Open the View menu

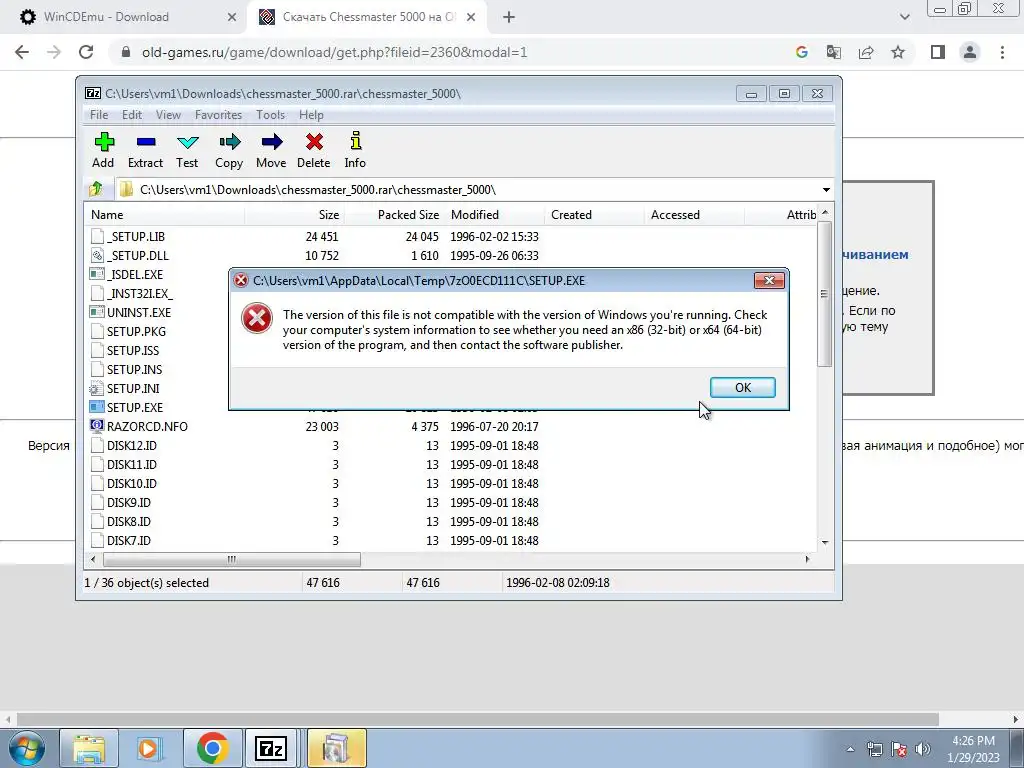pyautogui.click(x=168, y=115)
